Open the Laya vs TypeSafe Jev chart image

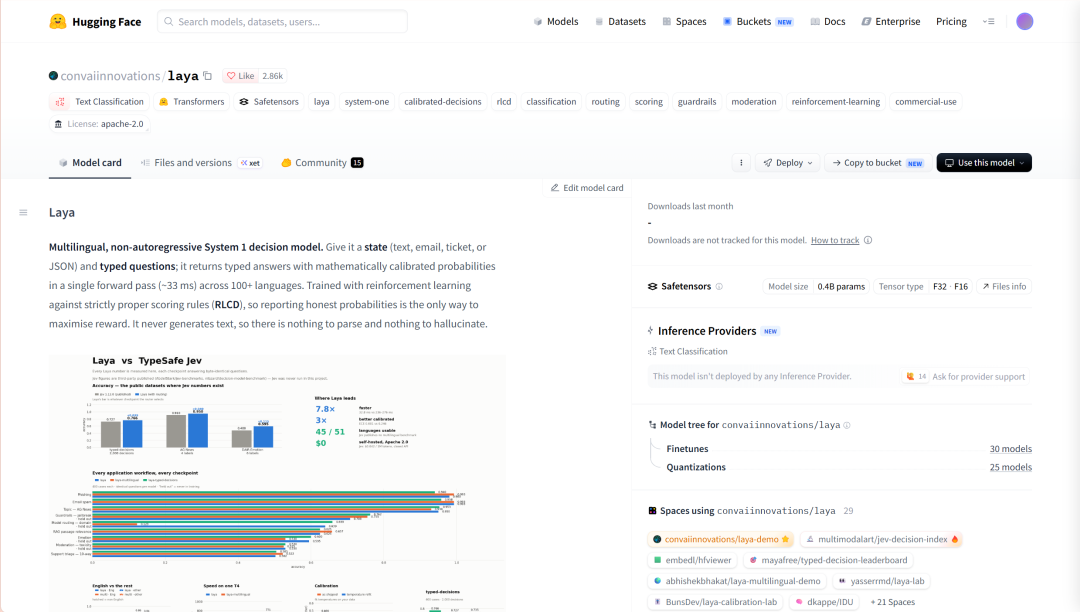click(277, 482)
